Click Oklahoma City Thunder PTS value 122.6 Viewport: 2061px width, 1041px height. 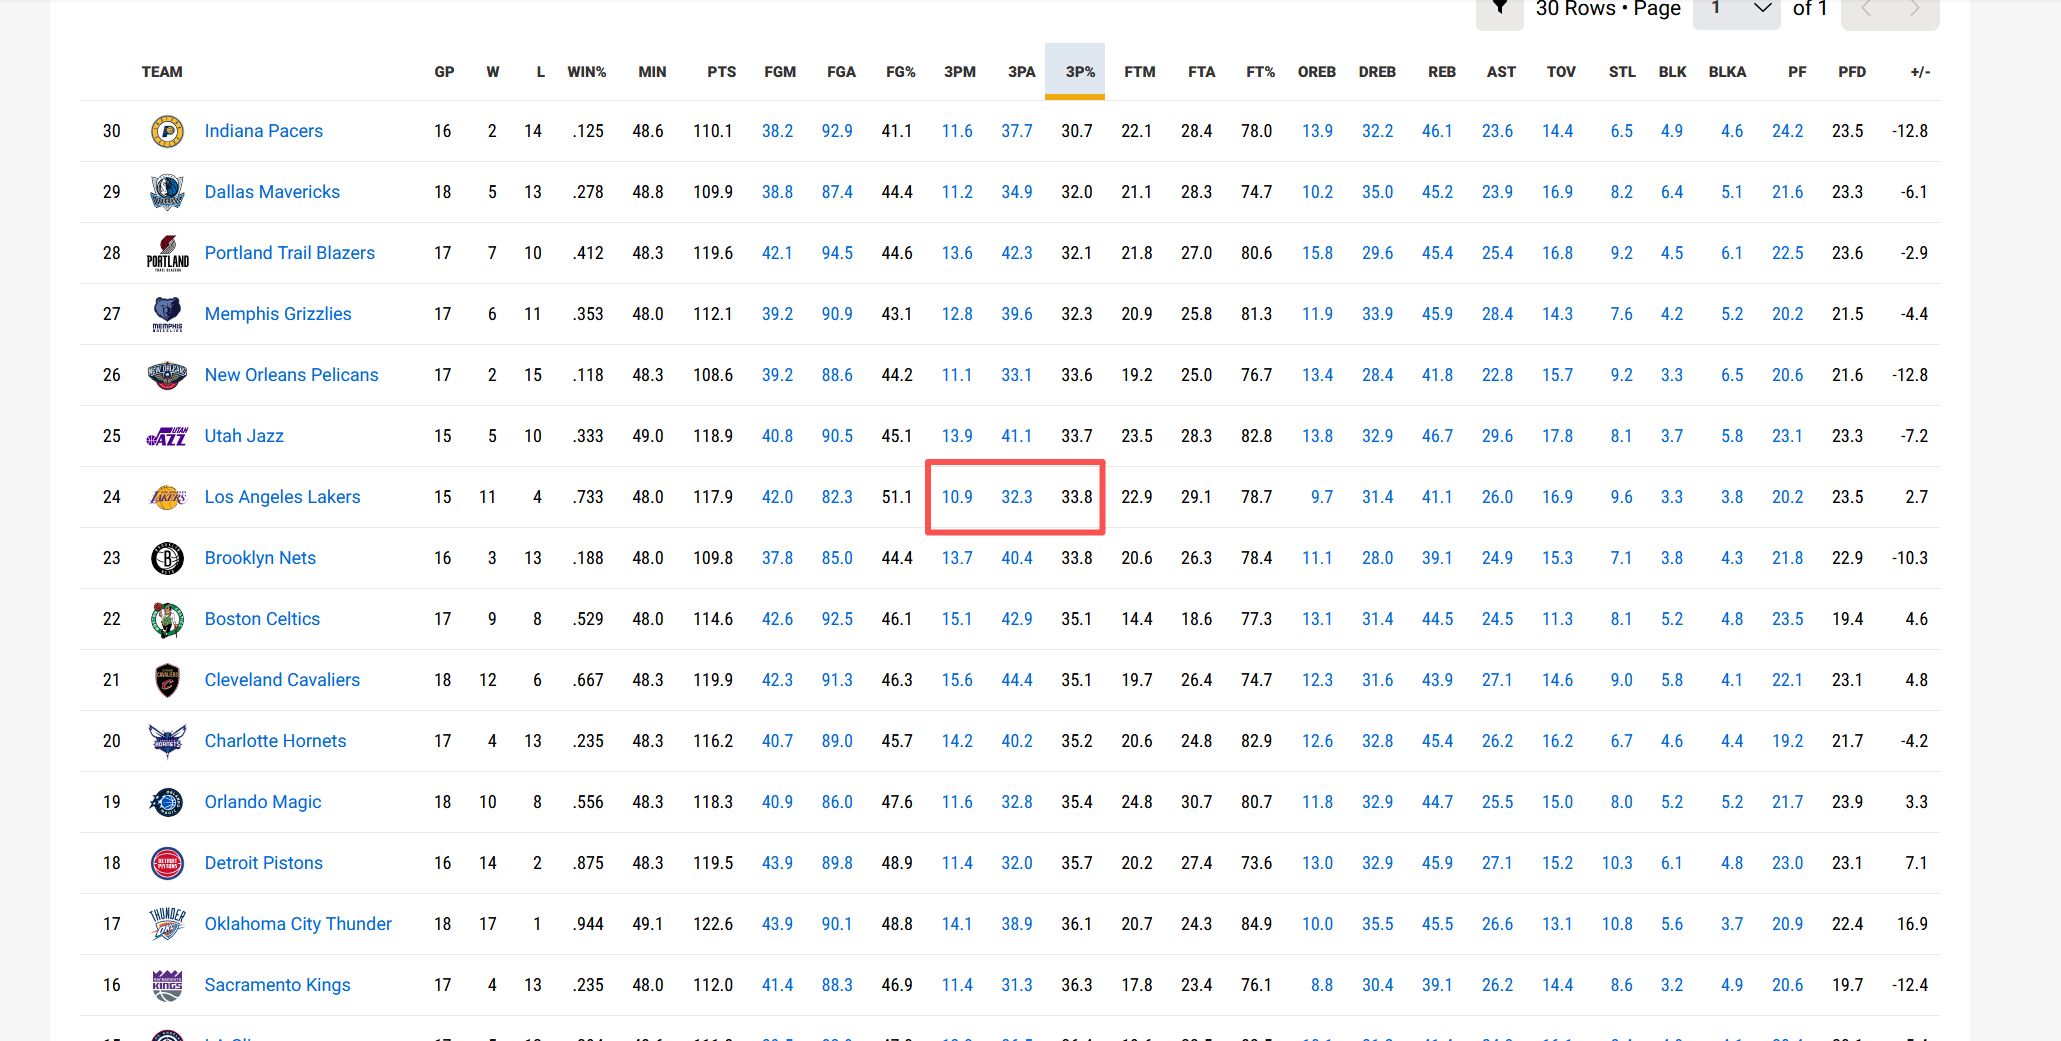click(x=713, y=924)
